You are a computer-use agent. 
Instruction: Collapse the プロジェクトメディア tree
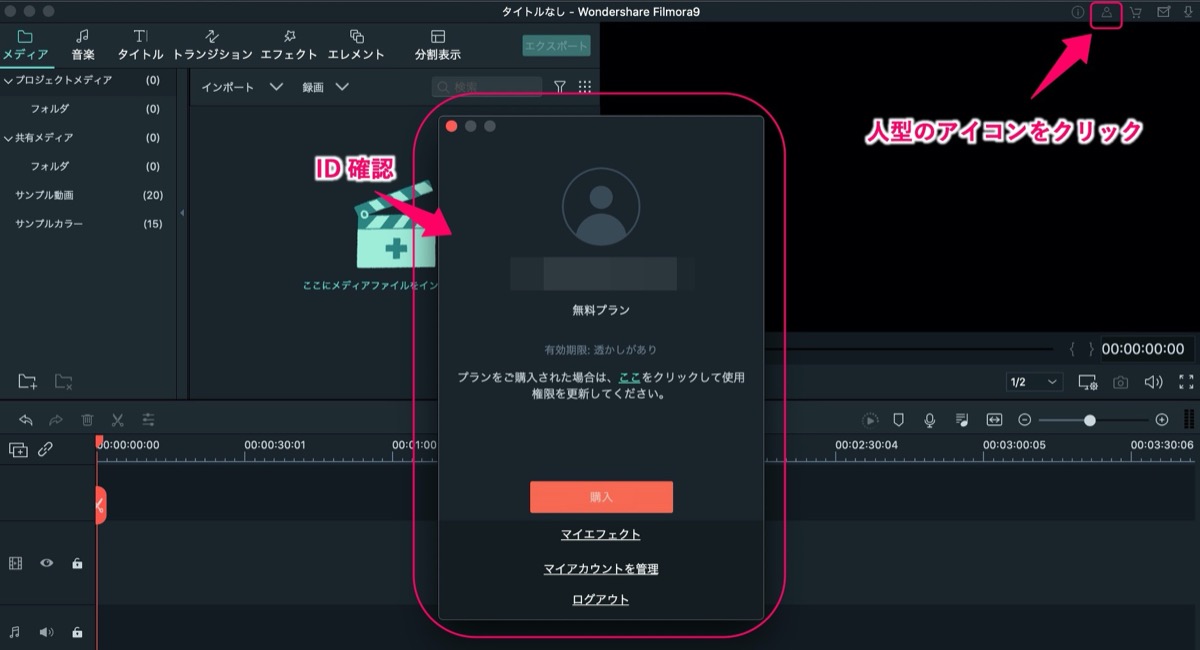(8, 80)
